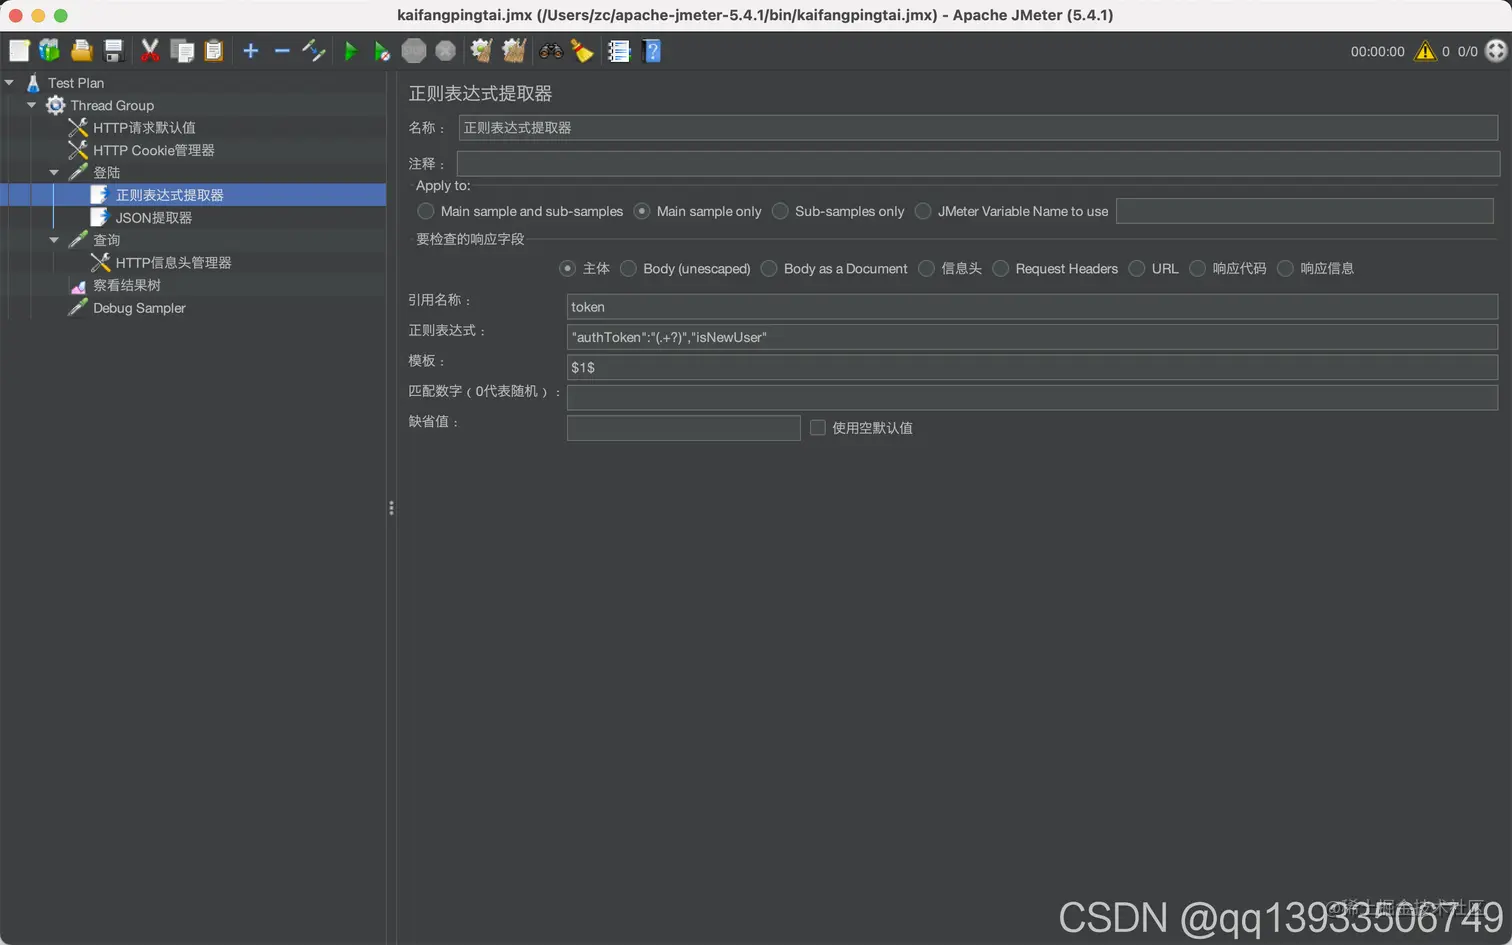Collapse the 查询 node arrow
The image size is (1512, 945).
(54, 240)
